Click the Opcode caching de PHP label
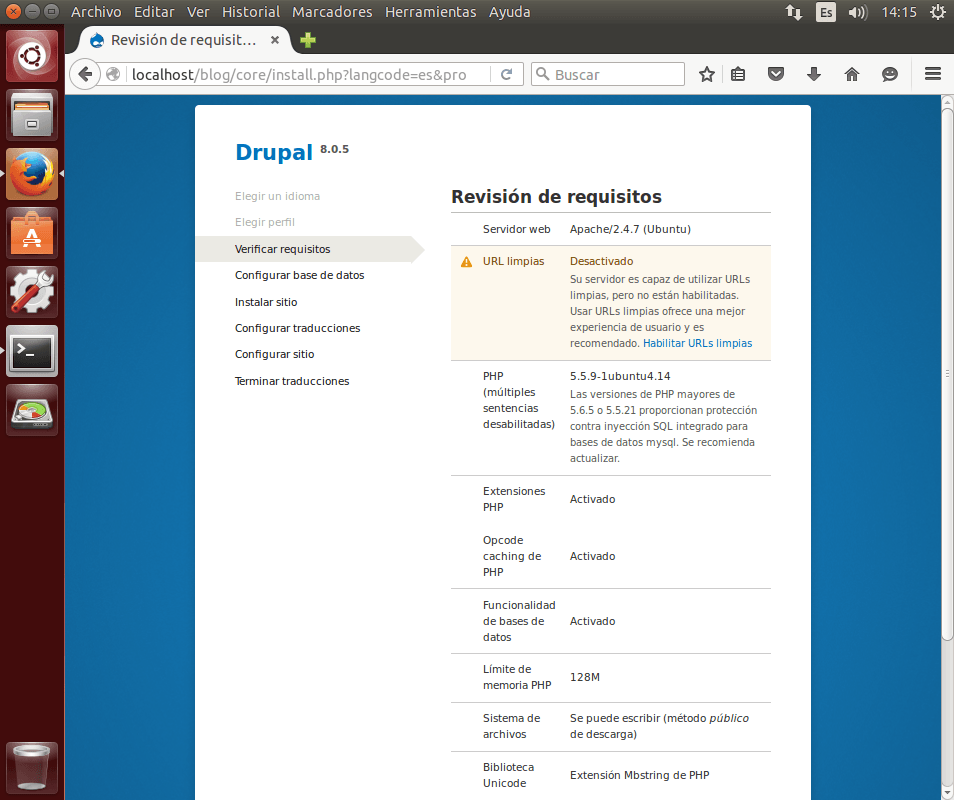 pyautogui.click(x=512, y=556)
